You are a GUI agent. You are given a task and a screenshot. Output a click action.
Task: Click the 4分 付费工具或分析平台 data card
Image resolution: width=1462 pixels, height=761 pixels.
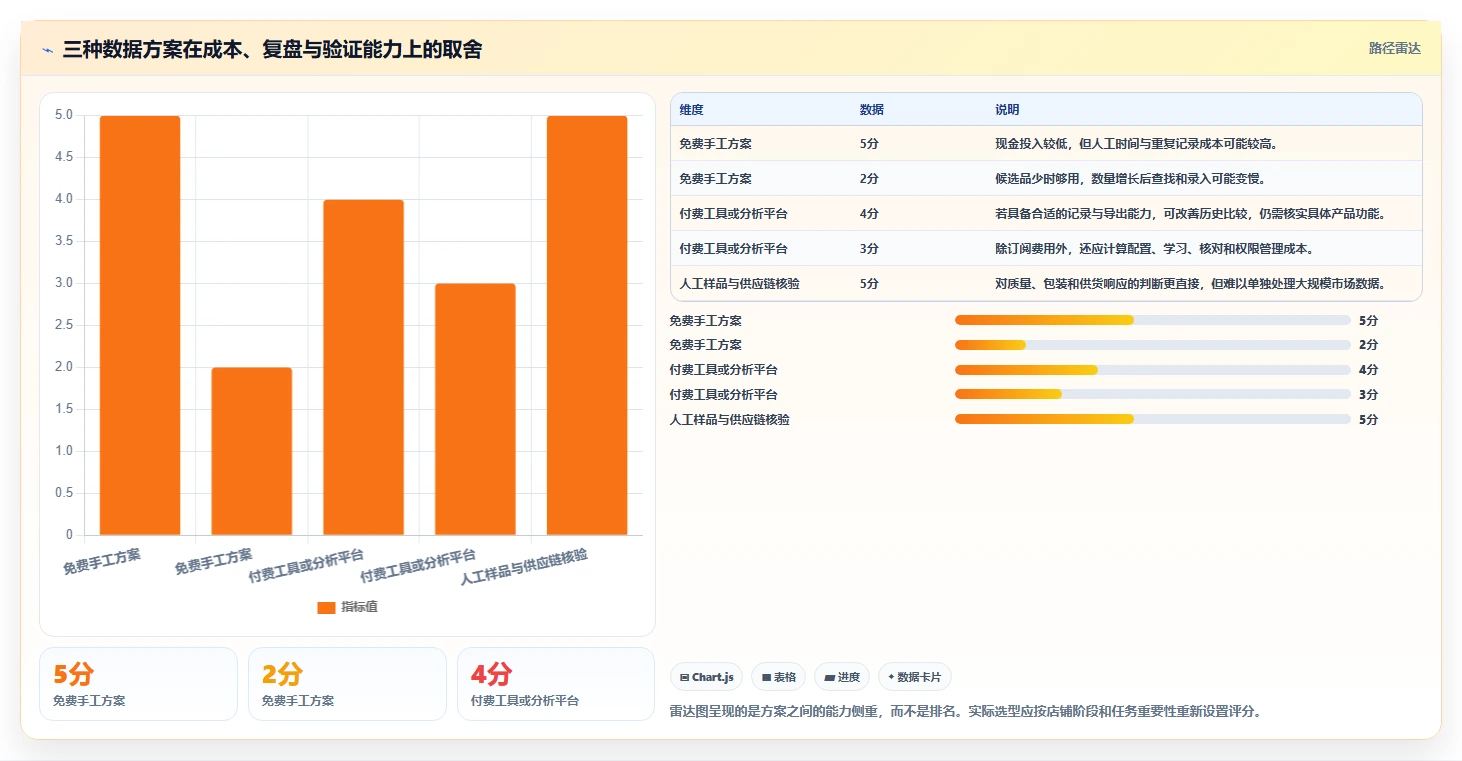[556, 684]
